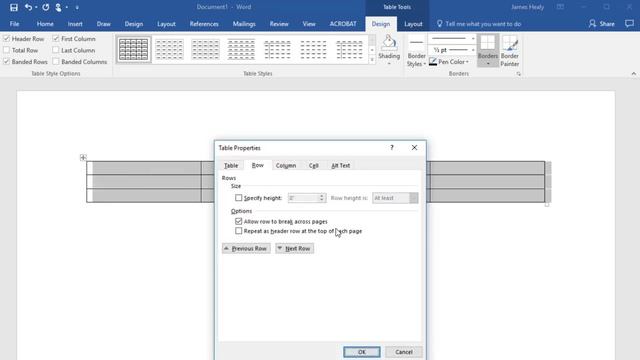Select the second table style thumbnail
Viewport: 640px width, 360px height.
pos(169,49)
